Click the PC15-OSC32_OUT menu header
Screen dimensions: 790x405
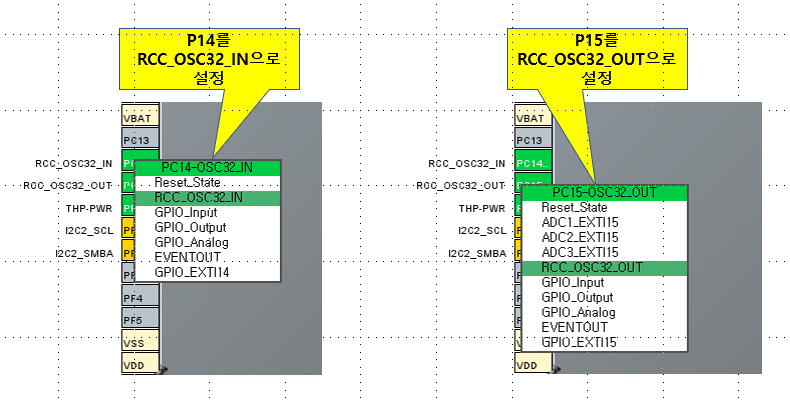[x=605, y=192]
